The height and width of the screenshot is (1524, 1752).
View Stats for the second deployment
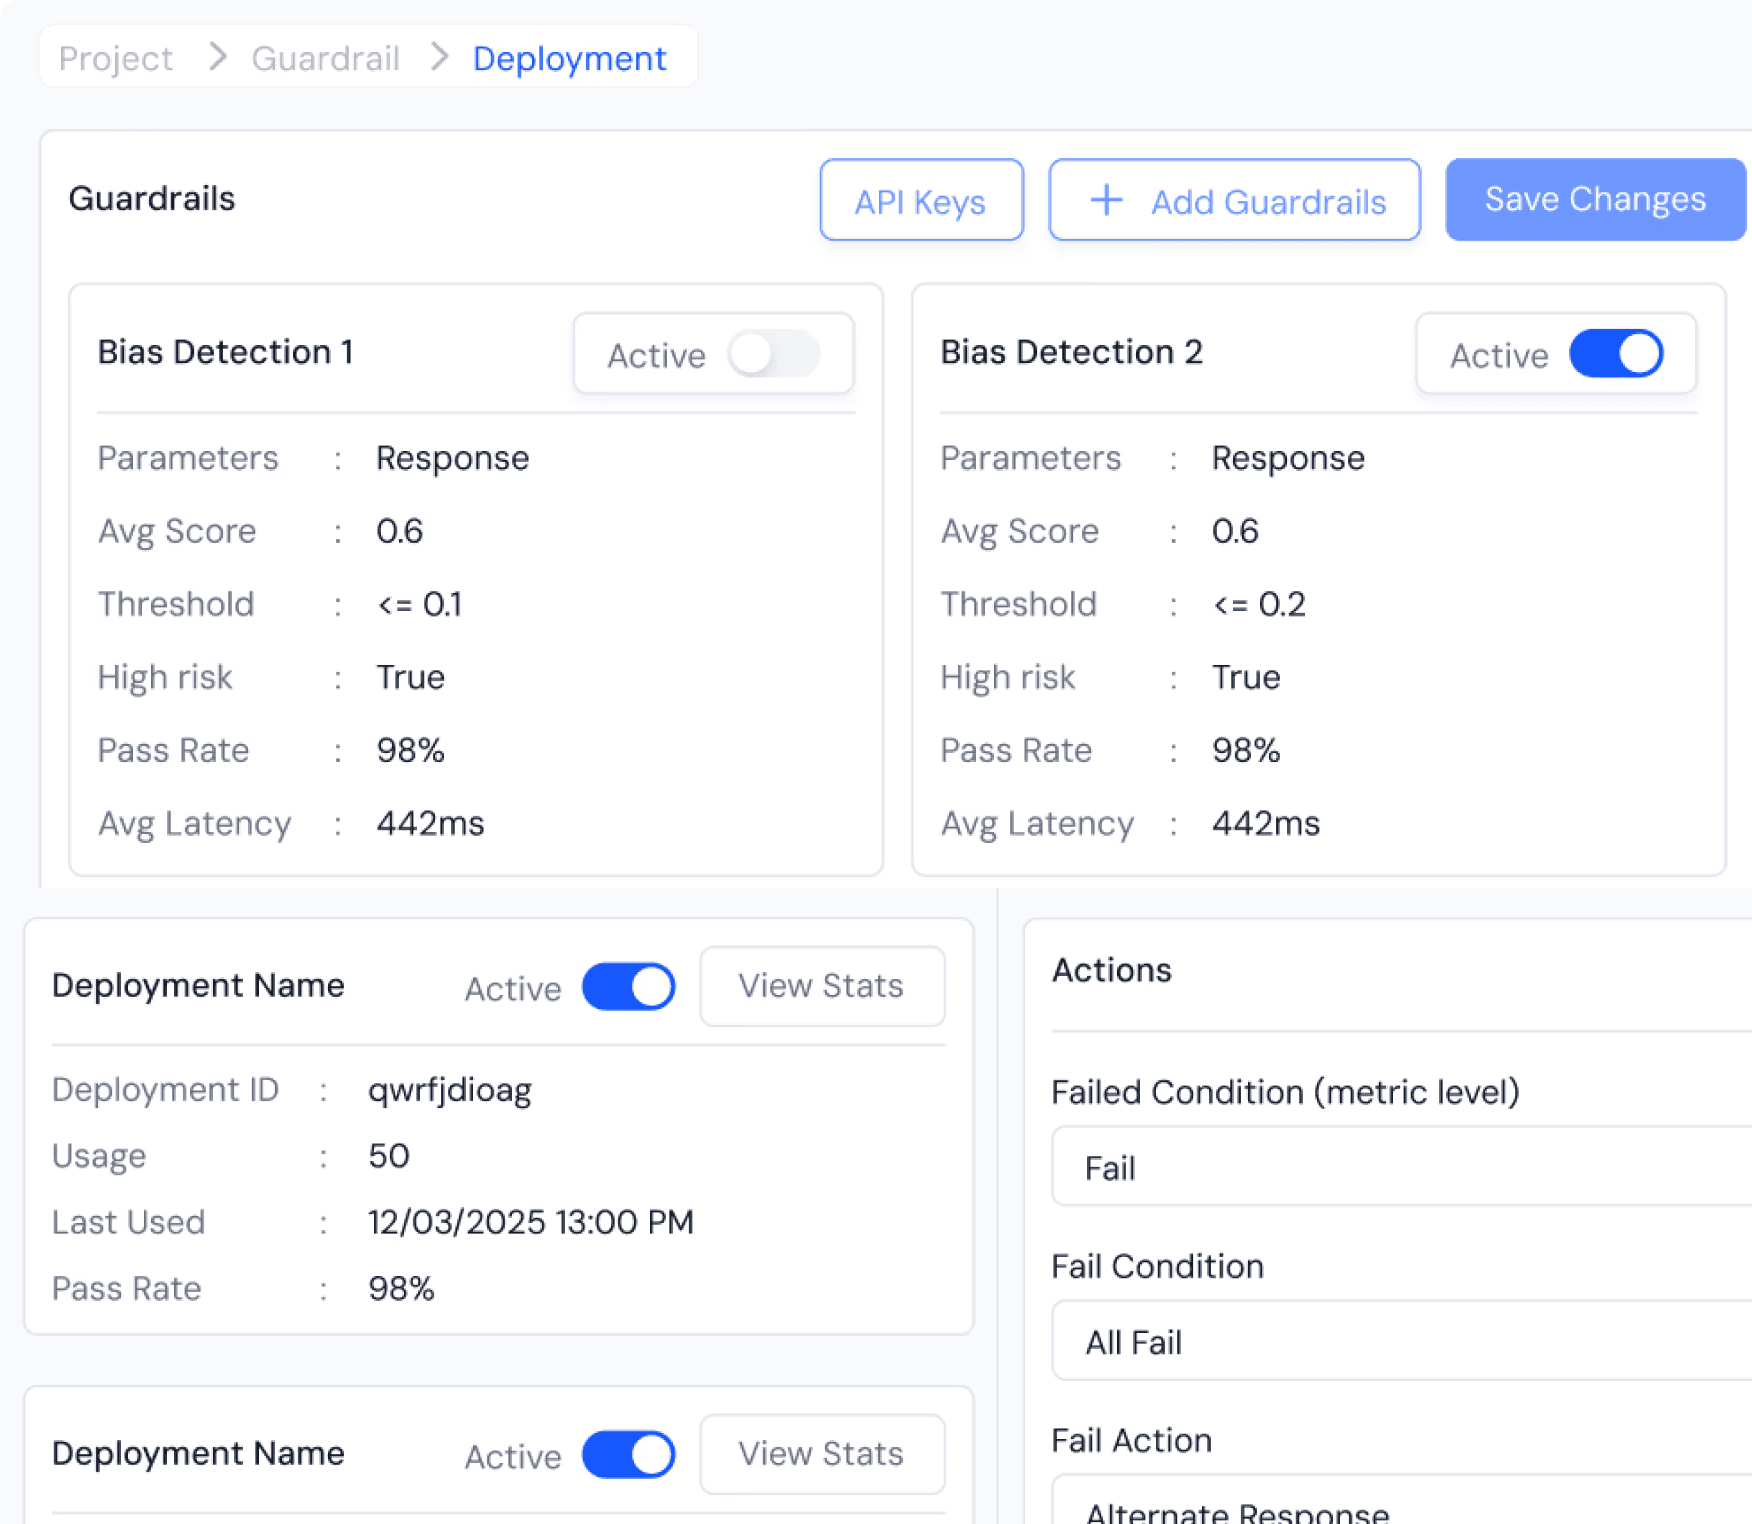click(822, 1454)
